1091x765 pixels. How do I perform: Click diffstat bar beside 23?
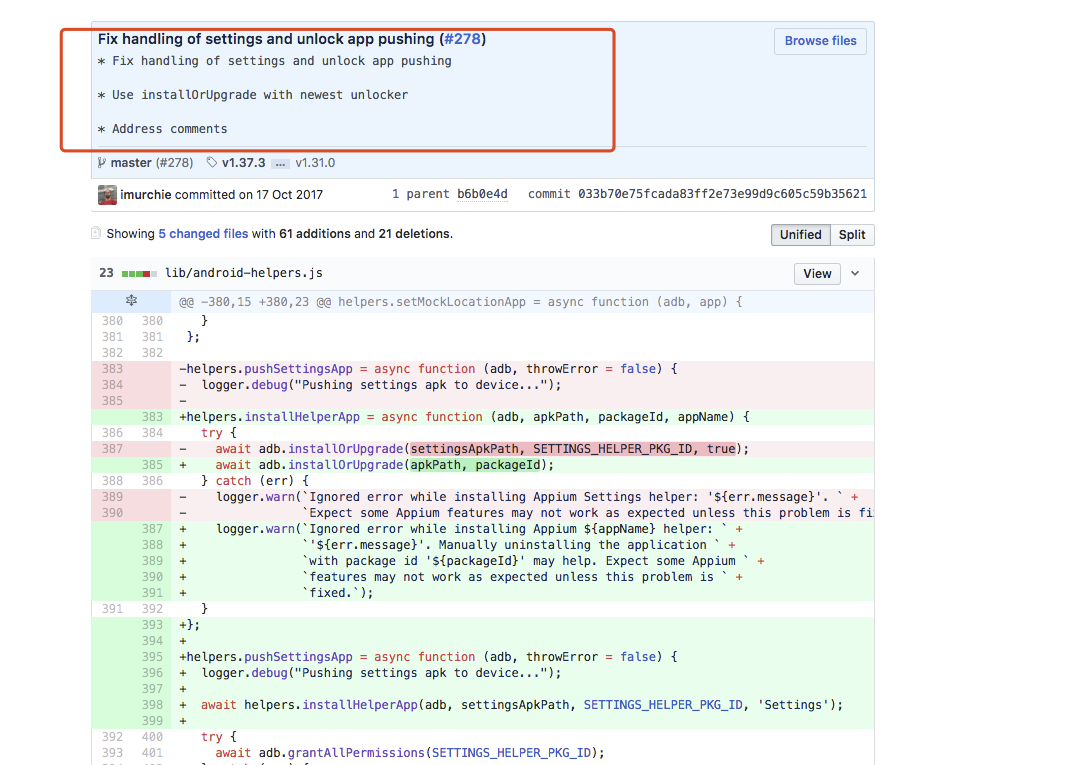tap(138, 274)
